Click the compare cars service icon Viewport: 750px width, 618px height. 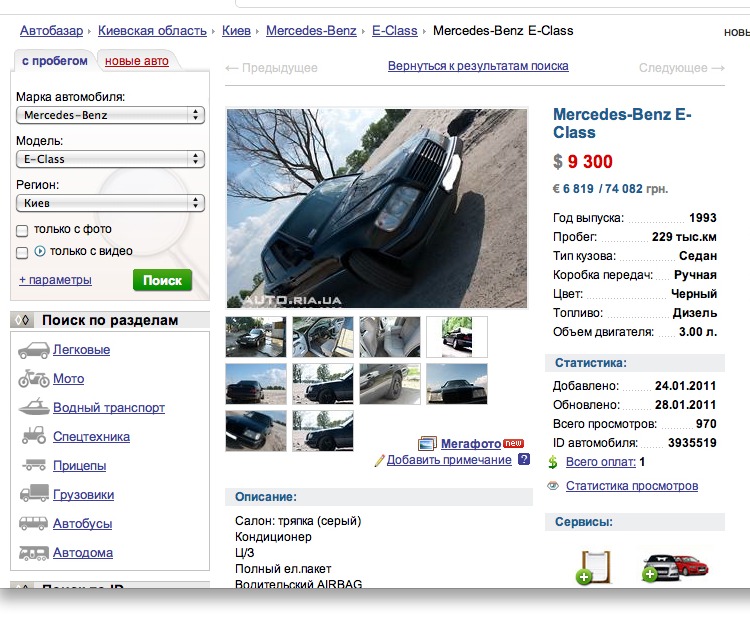pyautogui.click(x=674, y=567)
